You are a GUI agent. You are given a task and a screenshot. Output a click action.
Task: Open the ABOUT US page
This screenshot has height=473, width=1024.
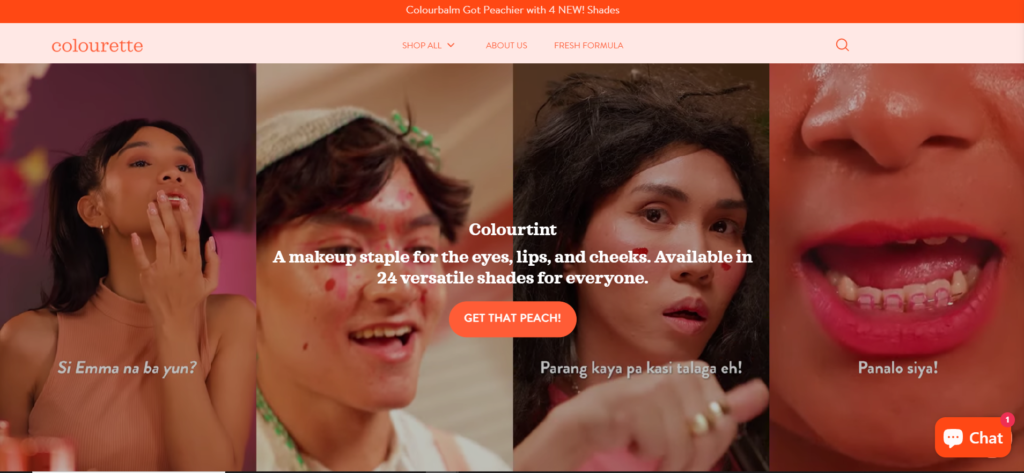pyautogui.click(x=506, y=45)
